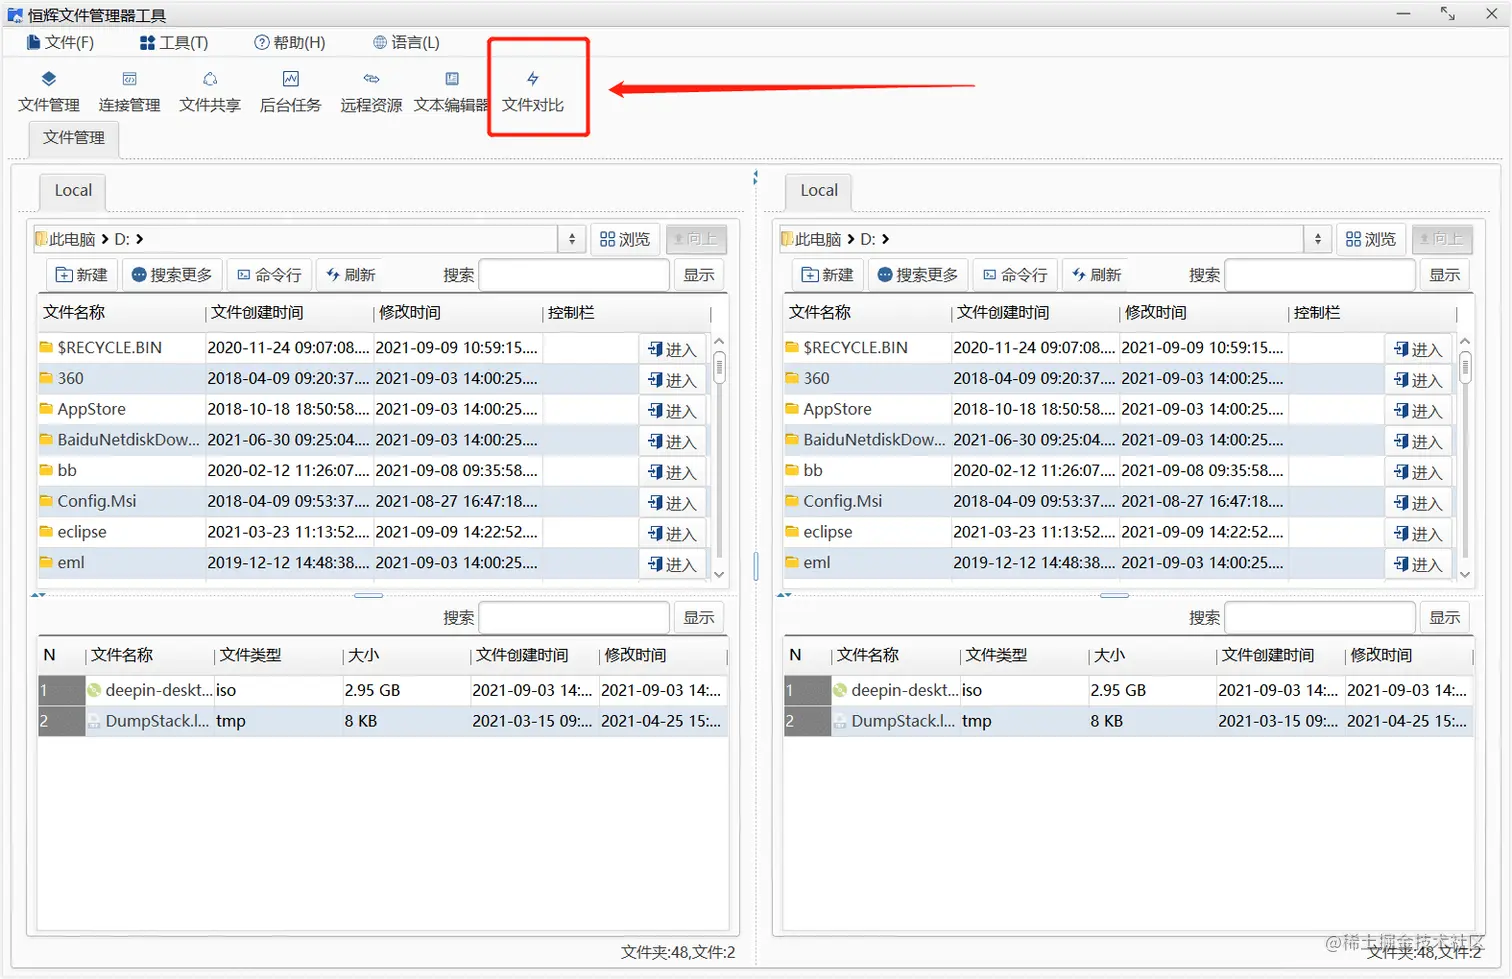Select the Local tab in left pane

tap(73, 190)
